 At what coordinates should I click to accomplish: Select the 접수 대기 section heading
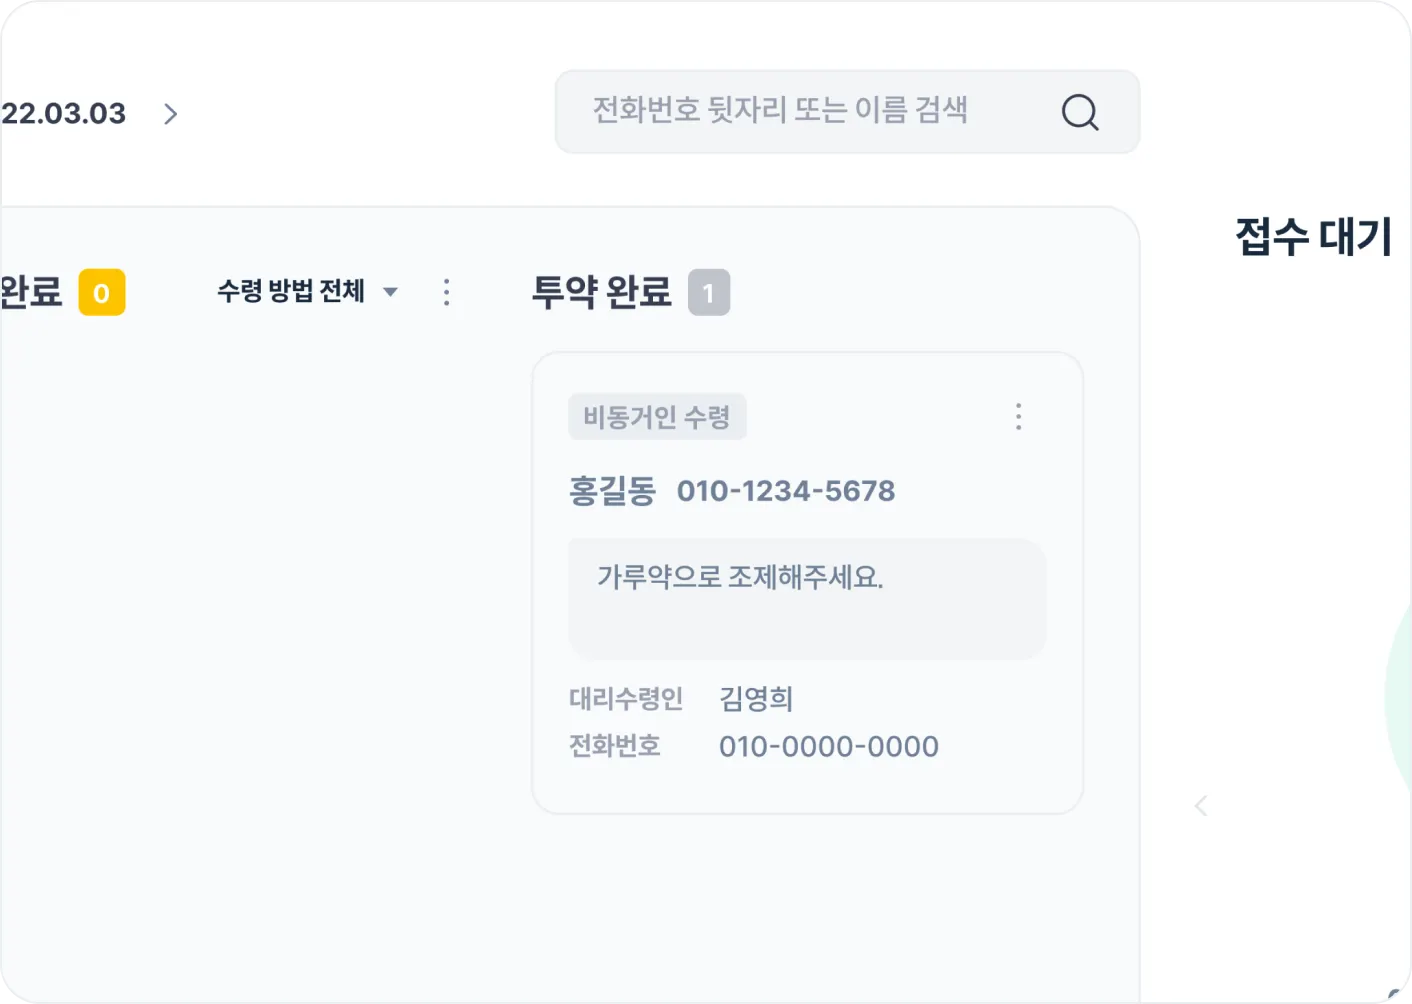click(1313, 237)
